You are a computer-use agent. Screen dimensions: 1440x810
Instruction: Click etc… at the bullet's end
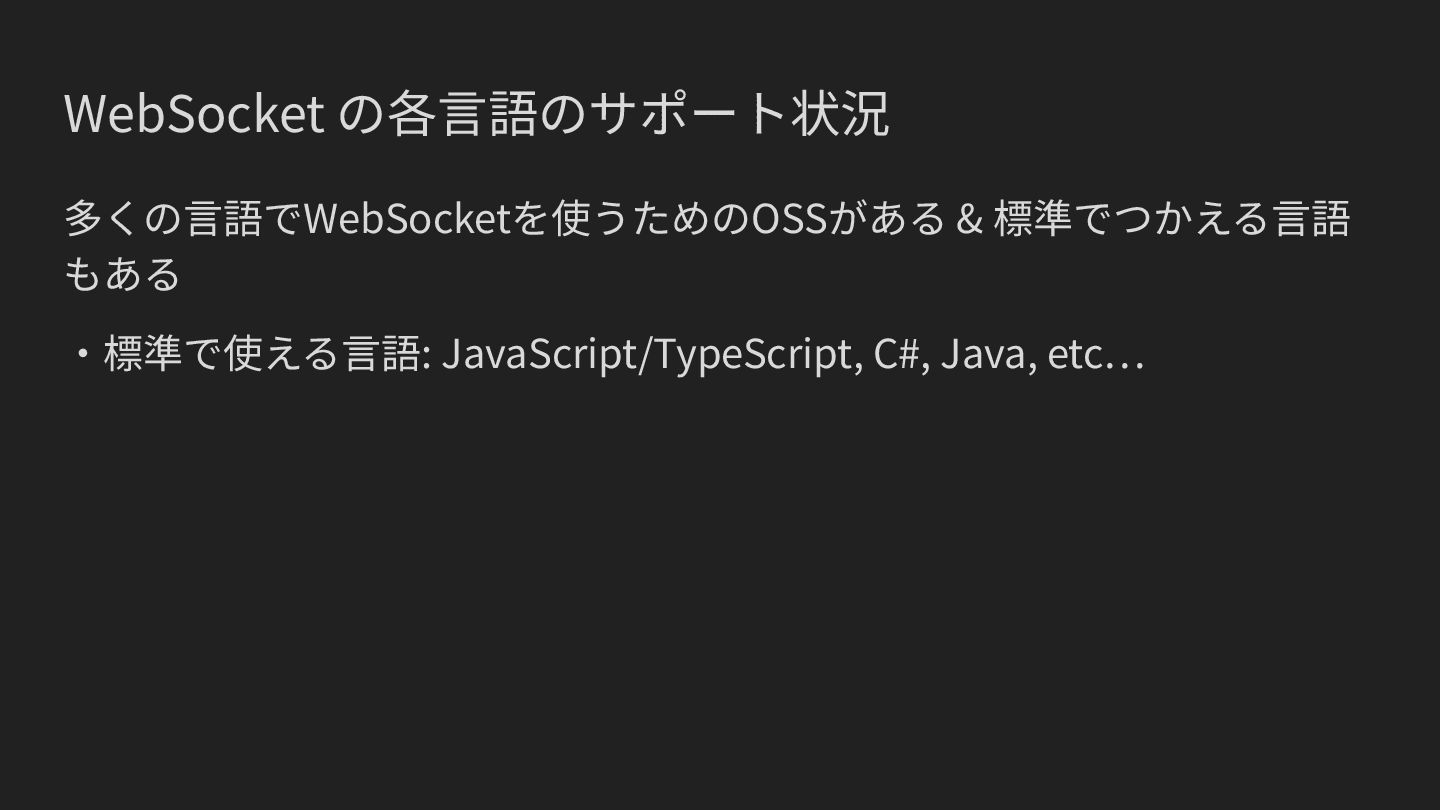(1095, 354)
